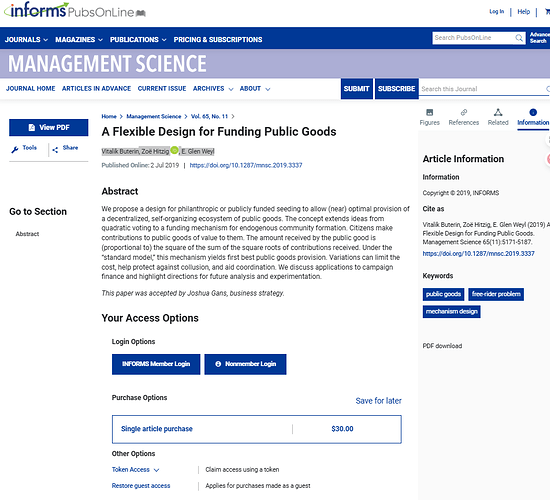Click the Vol. 65, No. 11 breadcrumb
Screen dimensions: 550x500
point(209,116)
